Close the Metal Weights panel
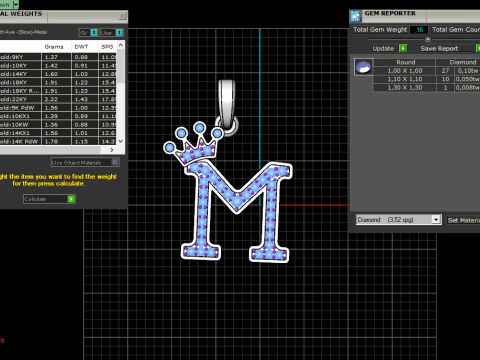 [x=122, y=16]
